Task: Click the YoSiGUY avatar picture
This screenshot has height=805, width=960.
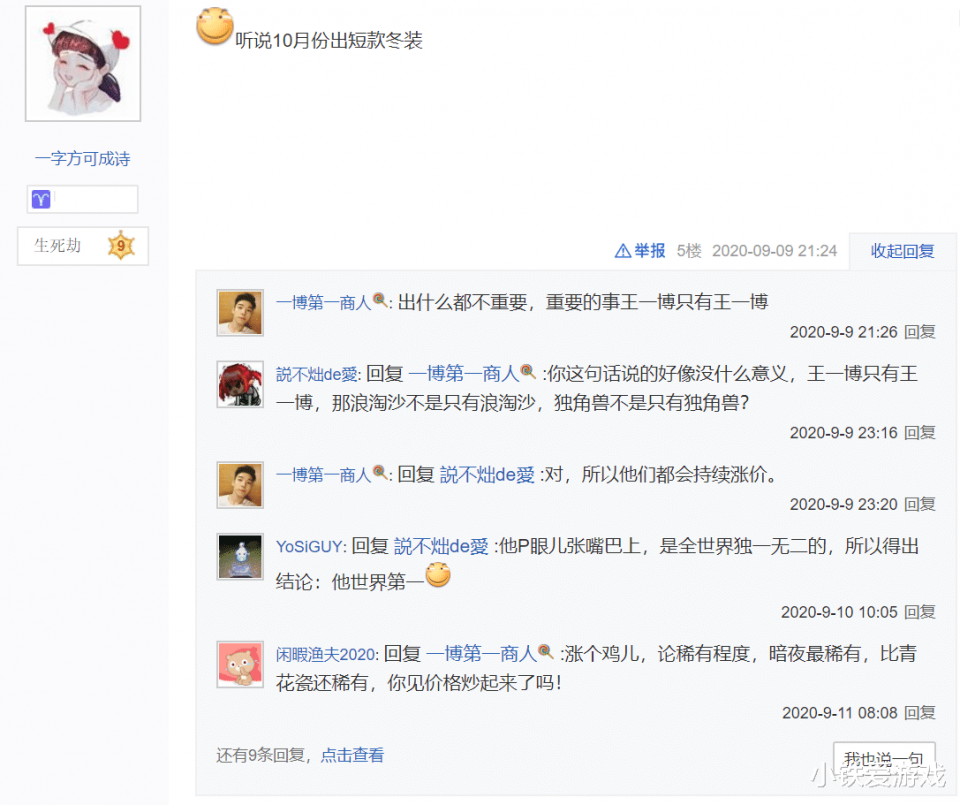Action: point(240,556)
